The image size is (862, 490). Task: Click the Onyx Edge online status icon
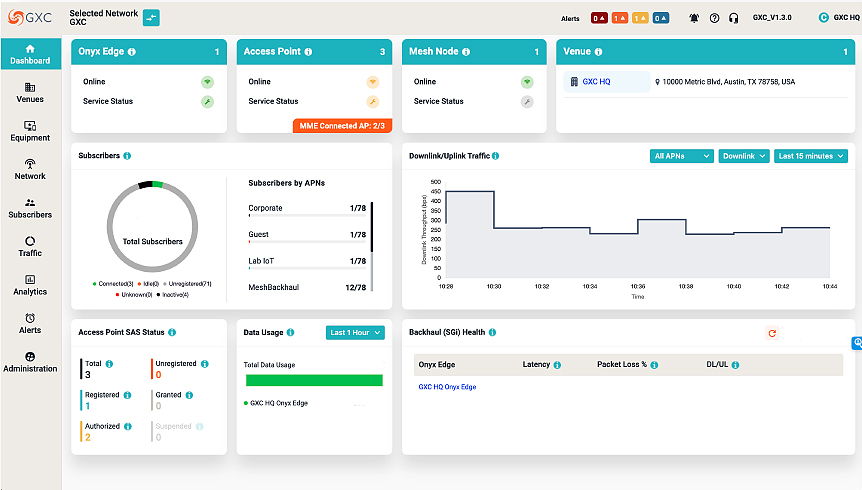[x=207, y=82]
